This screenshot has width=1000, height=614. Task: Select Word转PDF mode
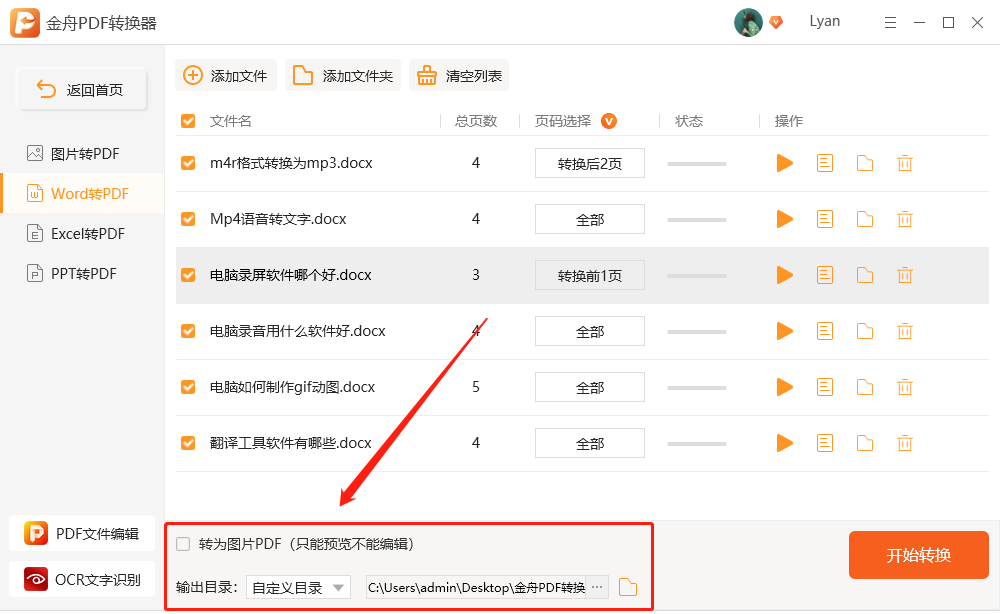tap(82, 193)
